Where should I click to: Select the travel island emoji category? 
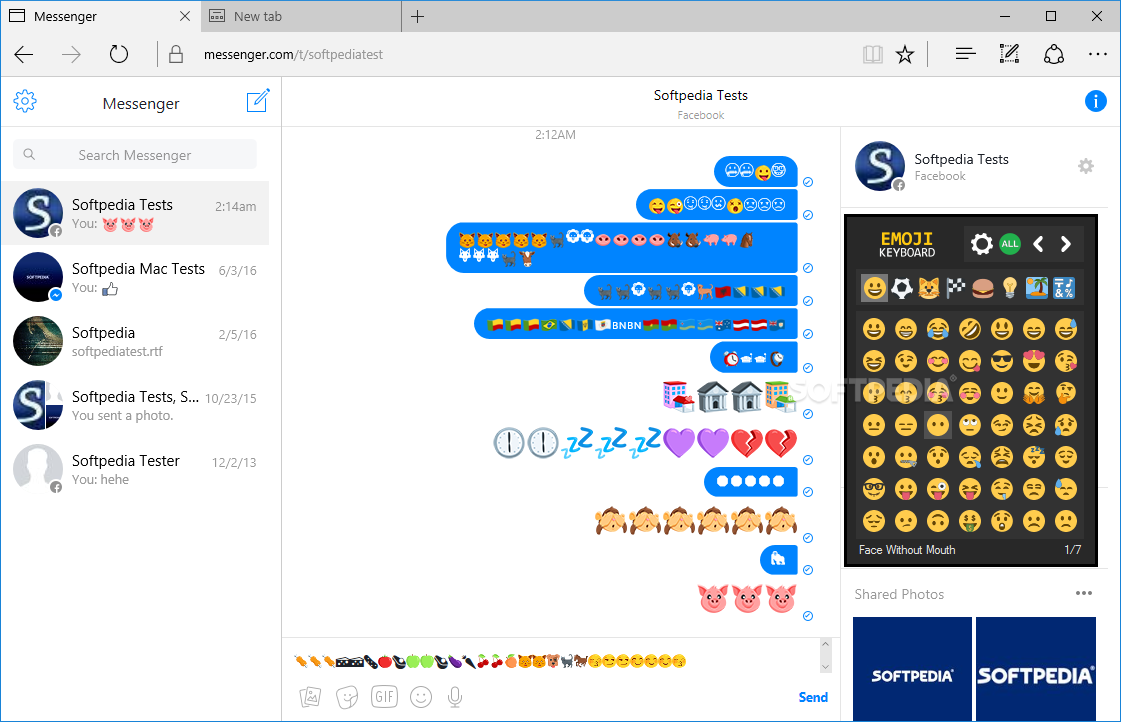click(1037, 288)
